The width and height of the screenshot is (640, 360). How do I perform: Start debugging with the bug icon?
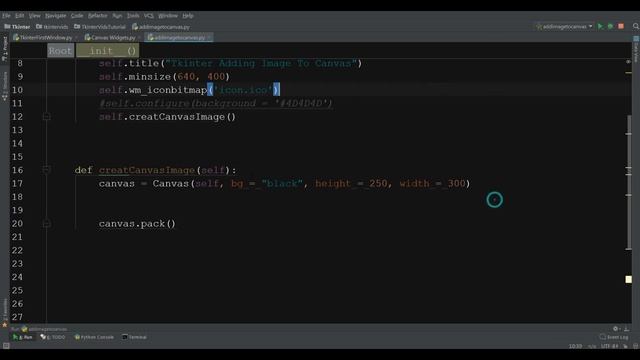(x=610, y=27)
